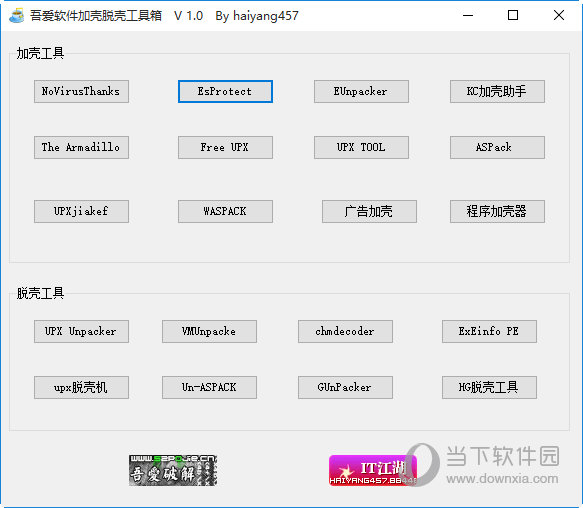
Task: Open the upx脱壳机 tool
Action: [x=81, y=388]
